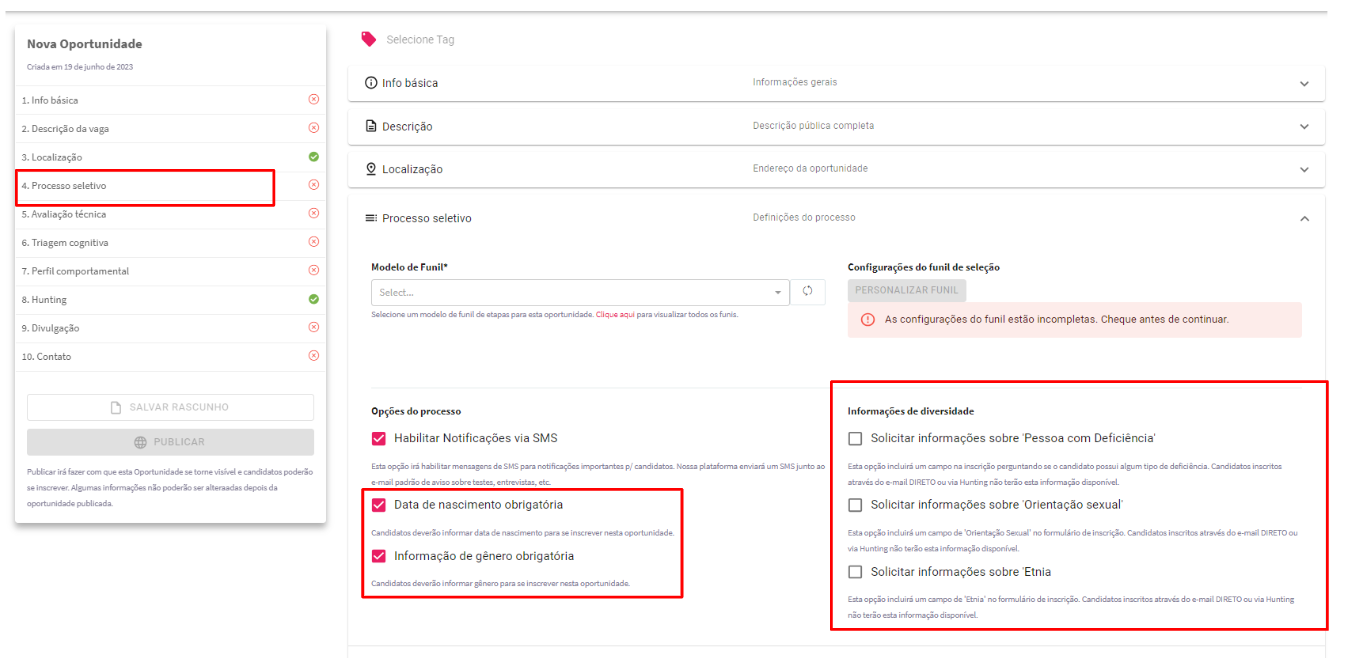Enable Solicitar informações sobre 'Orientação sexual'
The height and width of the screenshot is (658, 1345).
point(855,504)
